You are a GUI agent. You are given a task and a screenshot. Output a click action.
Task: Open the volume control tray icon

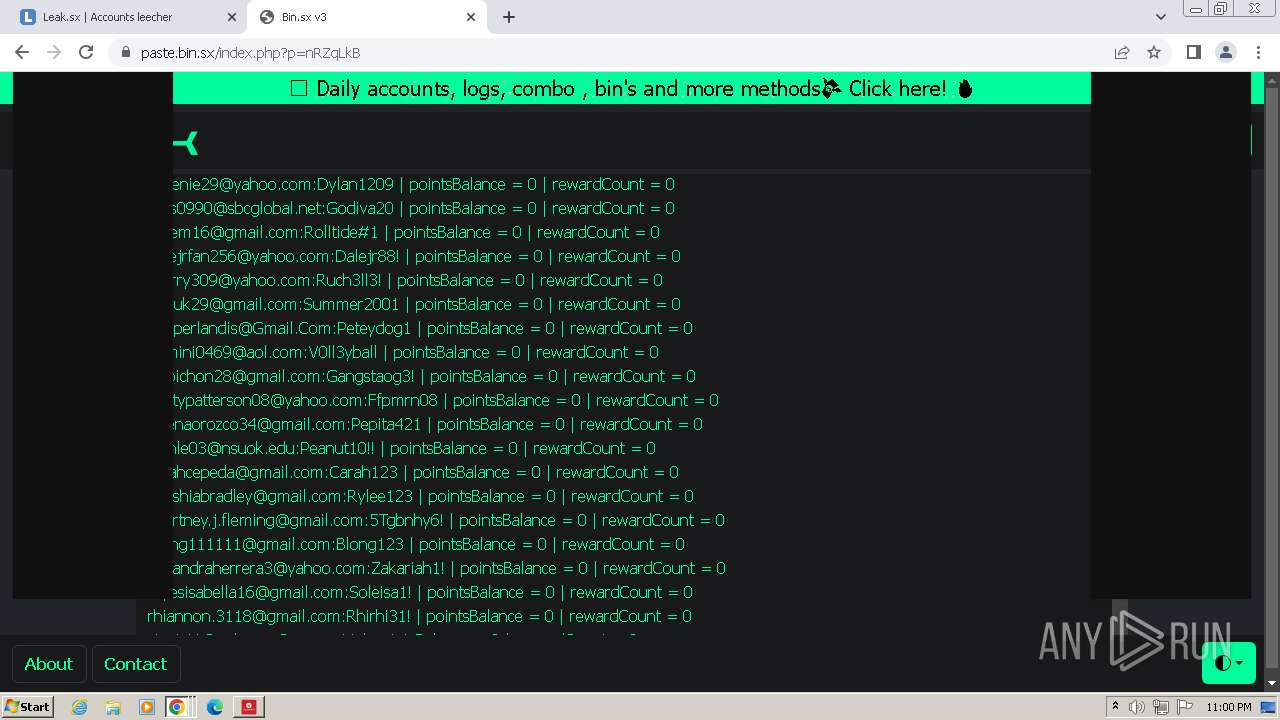[x=1137, y=707]
